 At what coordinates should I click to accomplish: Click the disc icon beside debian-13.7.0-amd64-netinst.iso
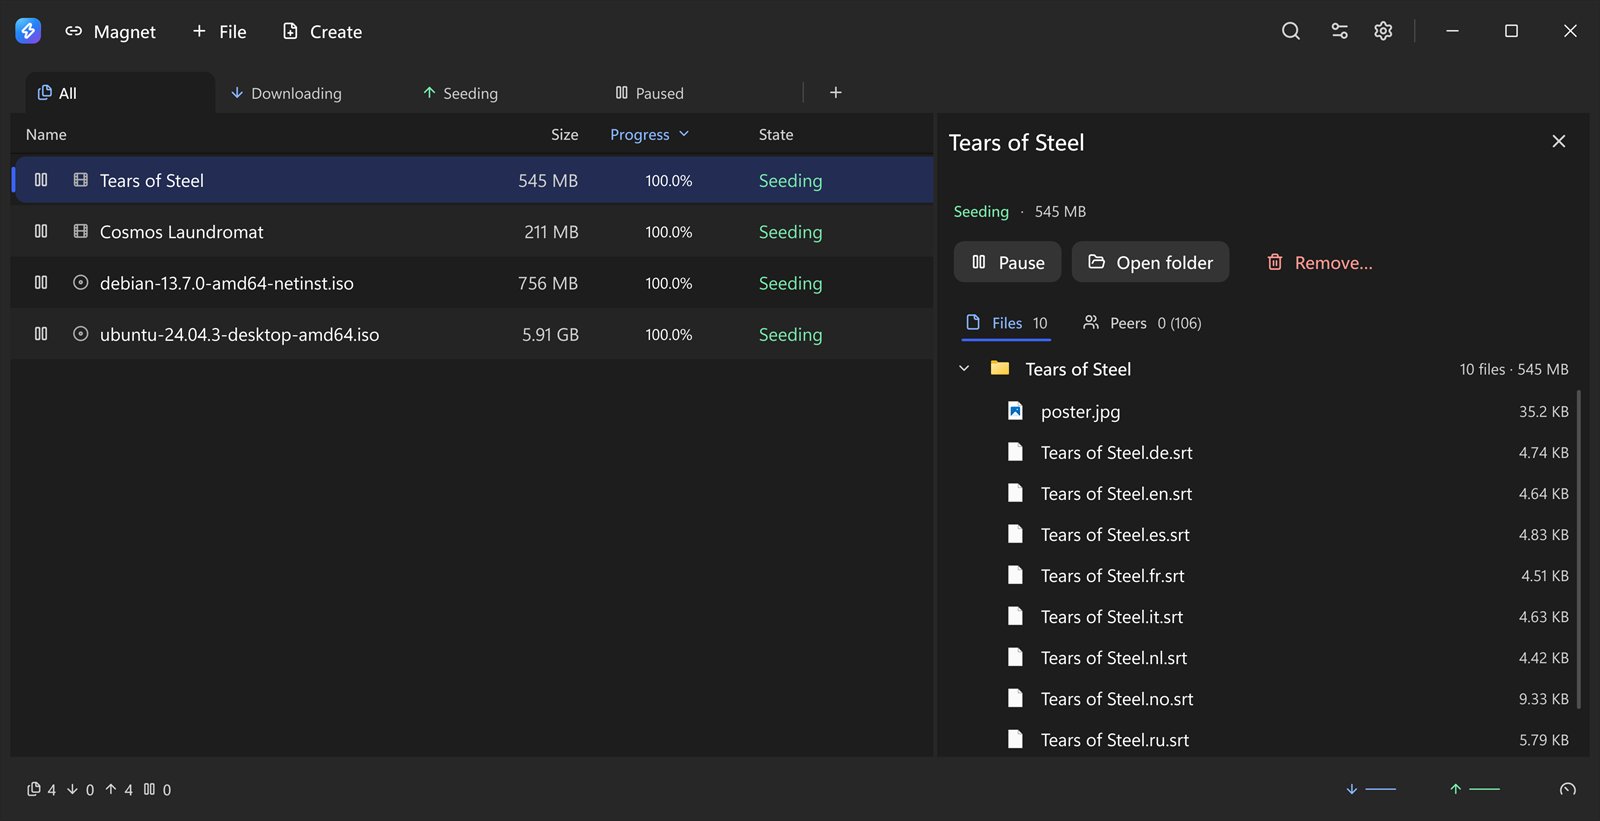click(81, 283)
